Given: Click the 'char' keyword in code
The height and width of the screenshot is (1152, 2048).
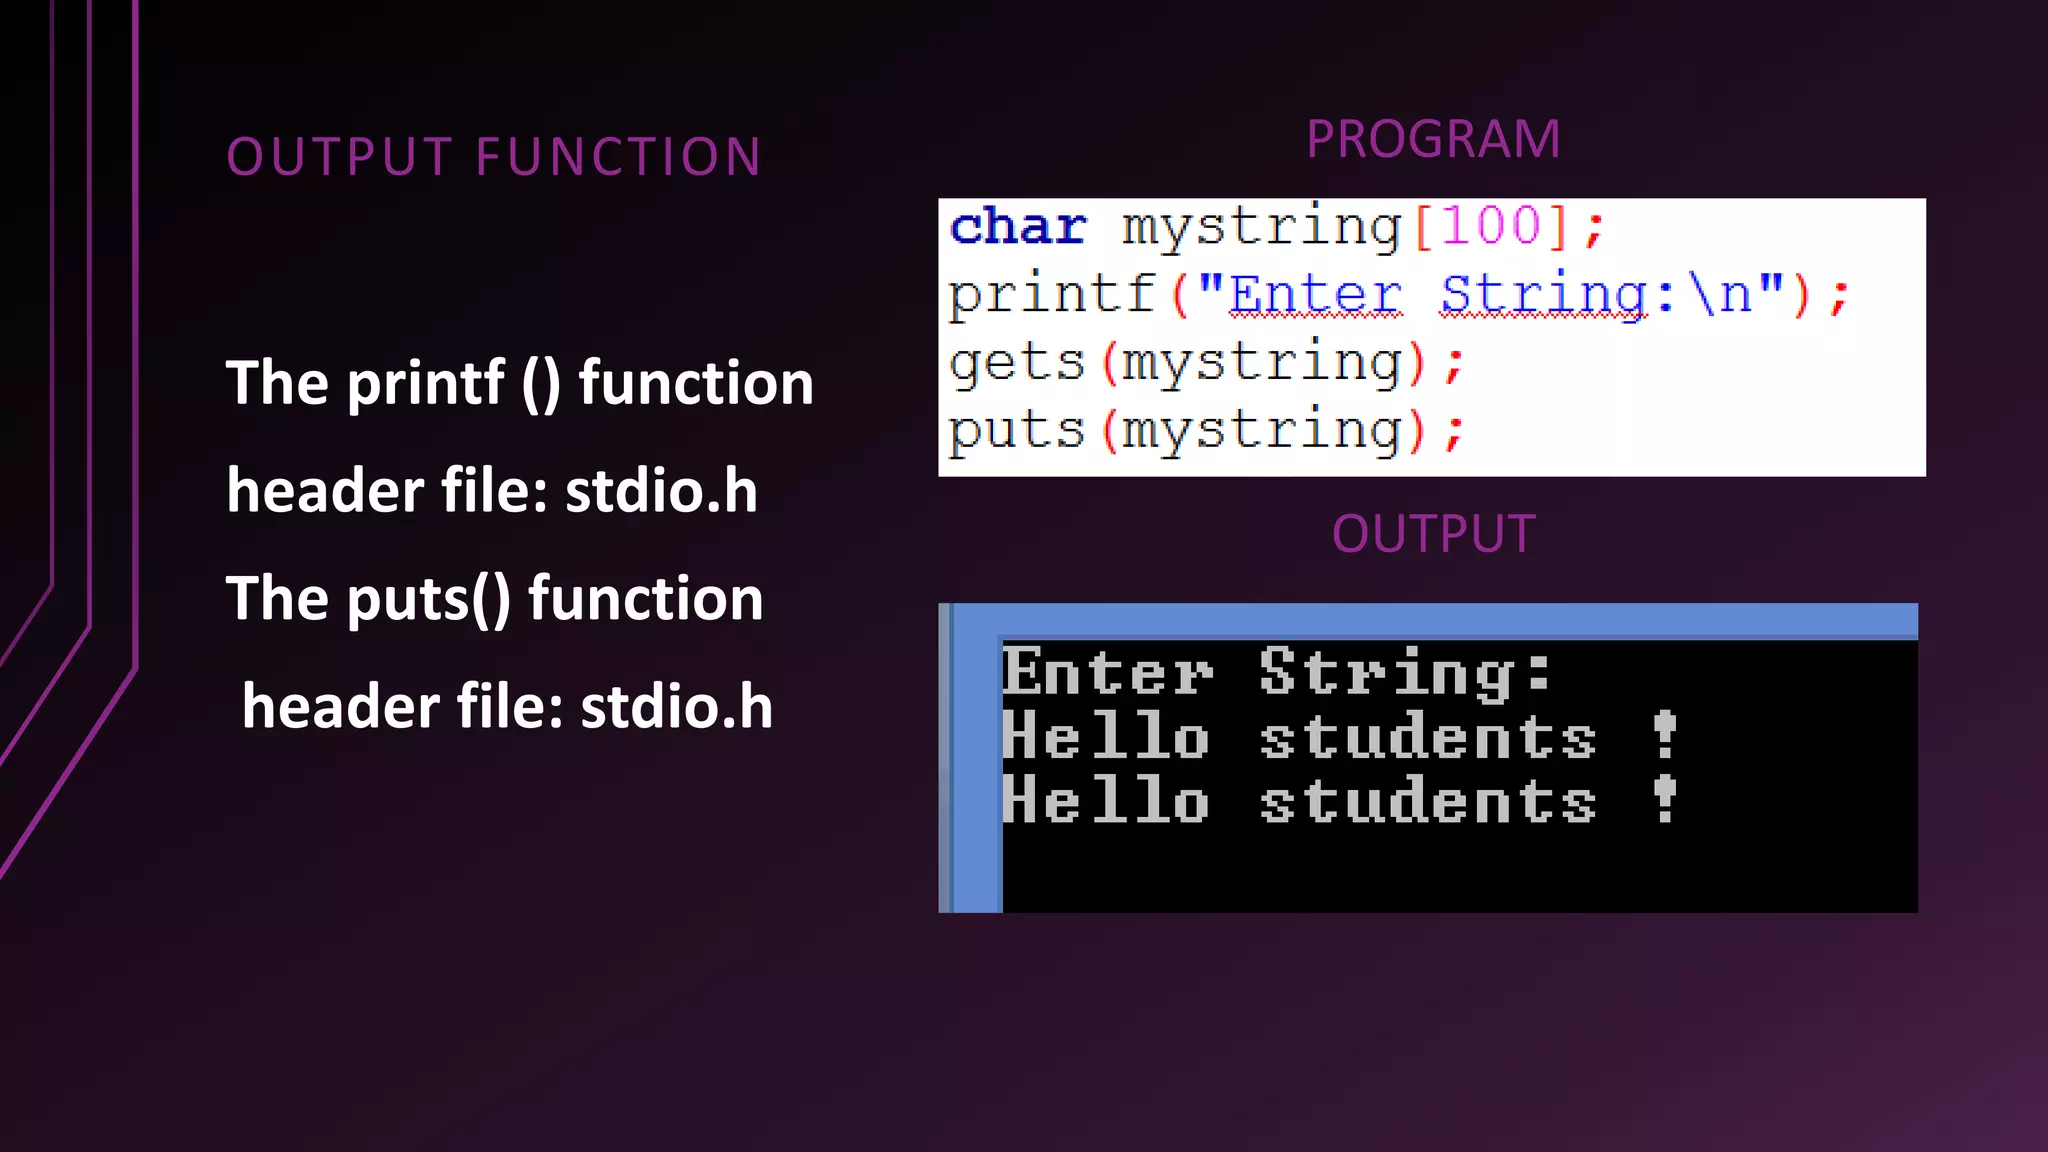Looking at the screenshot, I should [x=1017, y=227].
